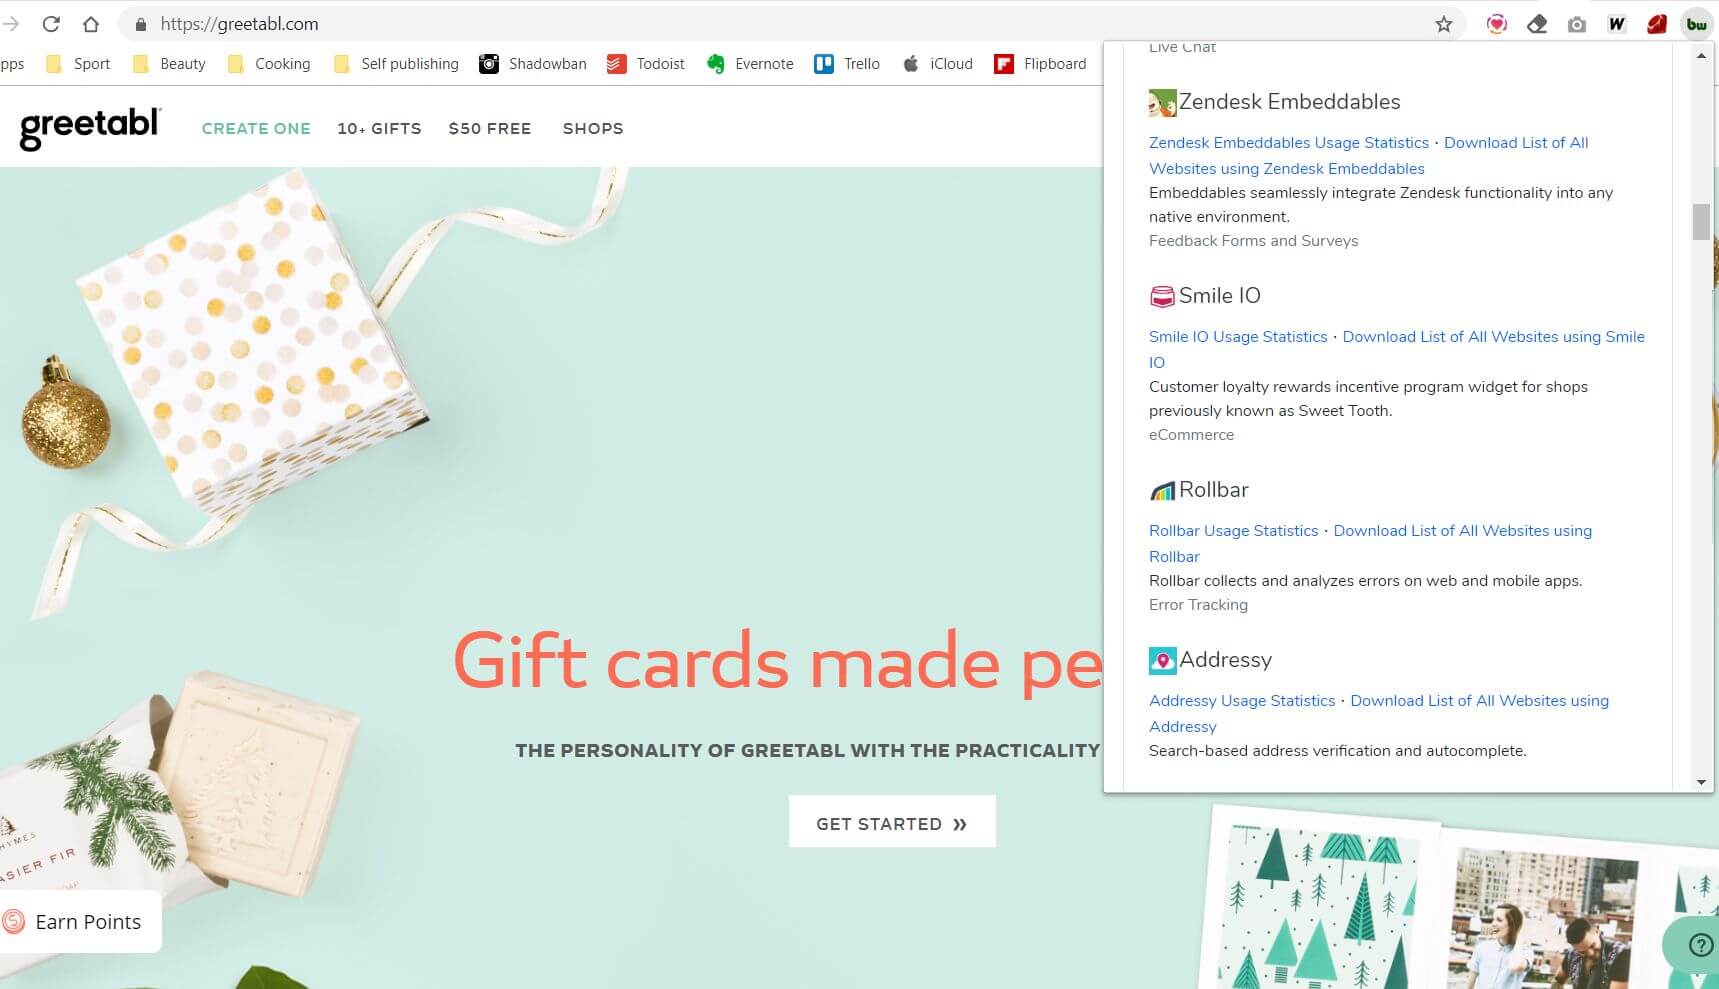Open the Trello bookmark

[847, 64]
